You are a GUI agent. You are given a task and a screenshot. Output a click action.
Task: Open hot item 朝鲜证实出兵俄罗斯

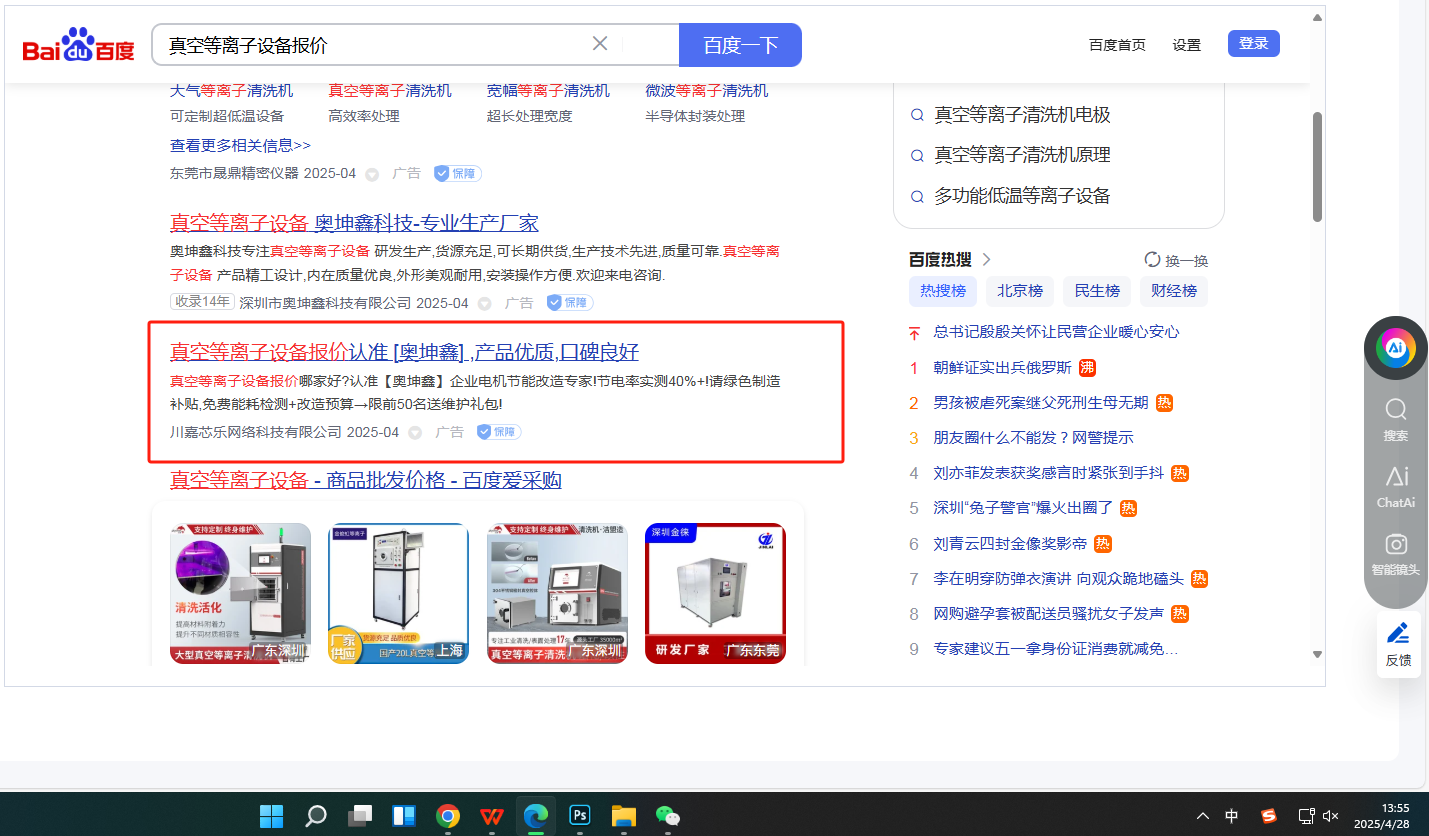click(x=1002, y=367)
